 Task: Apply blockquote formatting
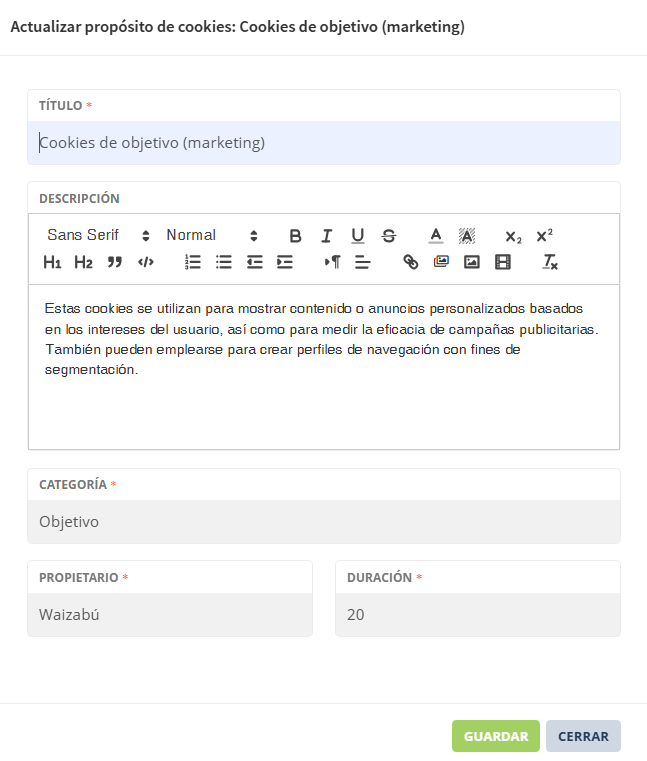click(x=114, y=262)
